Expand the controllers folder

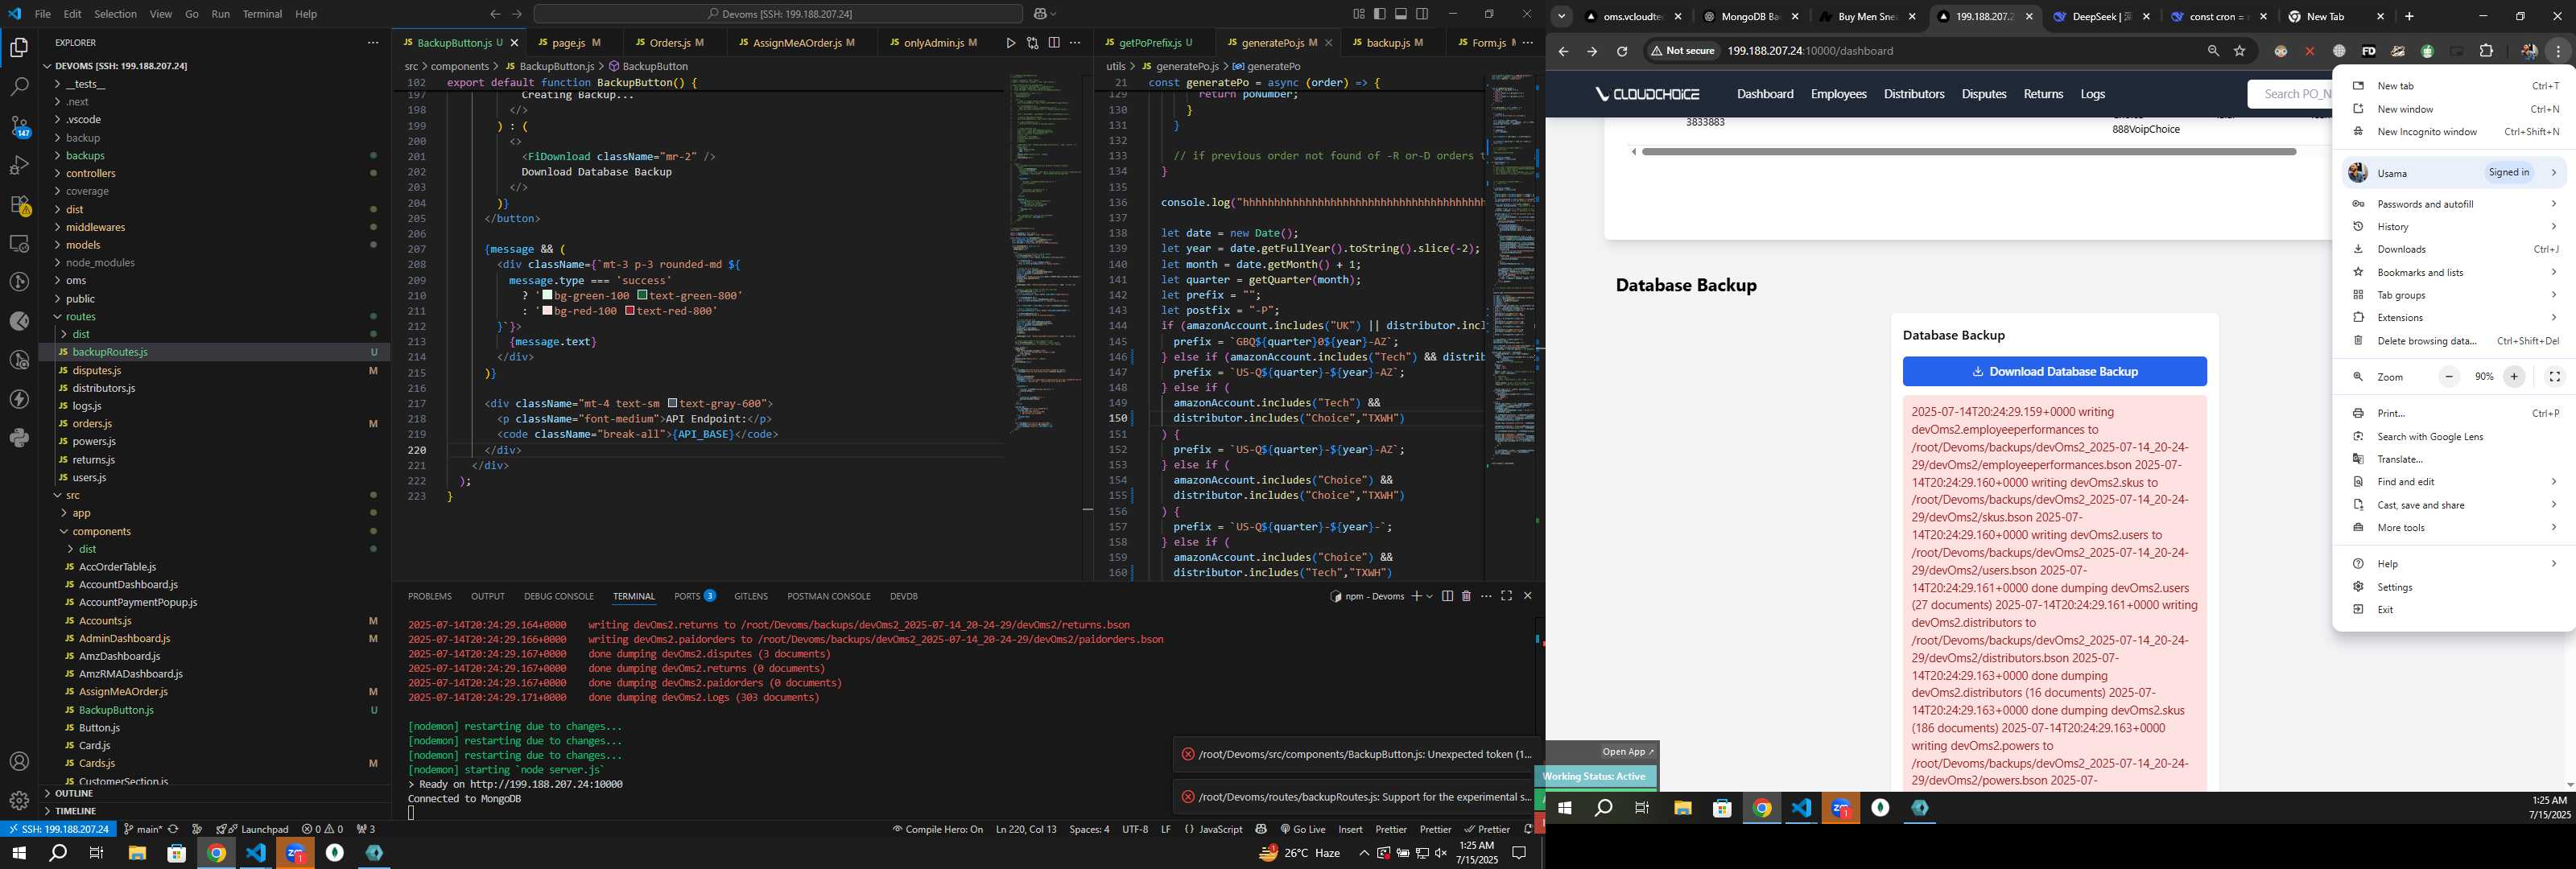(x=90, y=173)
